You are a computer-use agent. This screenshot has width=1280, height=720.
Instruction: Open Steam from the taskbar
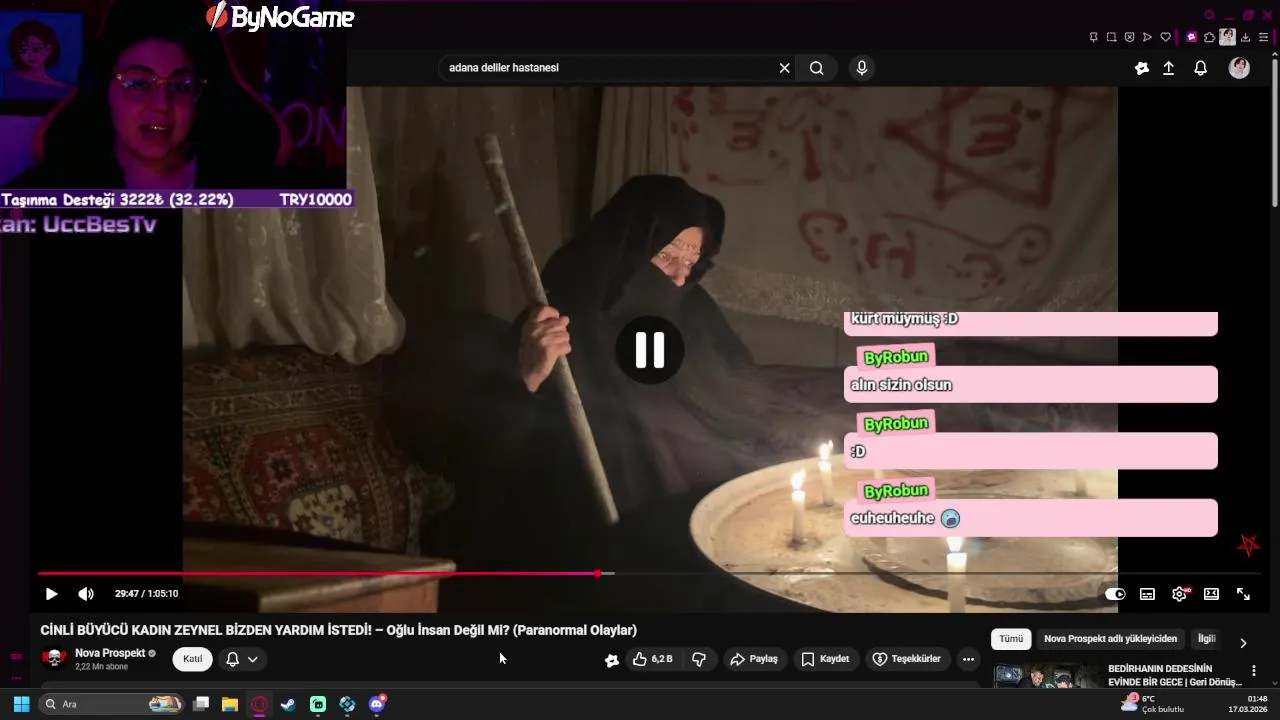pos(288,704)
